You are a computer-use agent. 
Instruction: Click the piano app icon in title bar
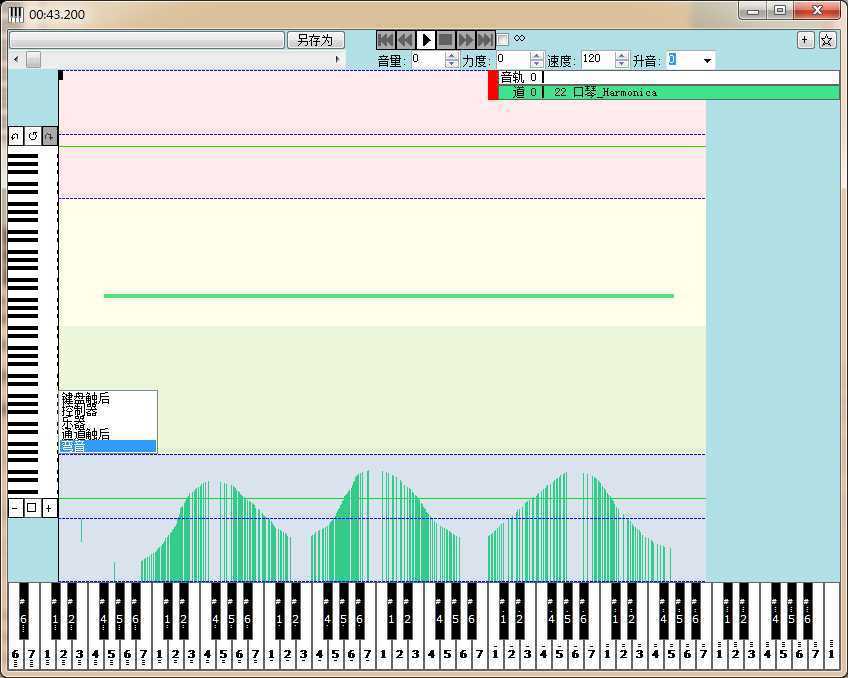click(x=16, y=14)
